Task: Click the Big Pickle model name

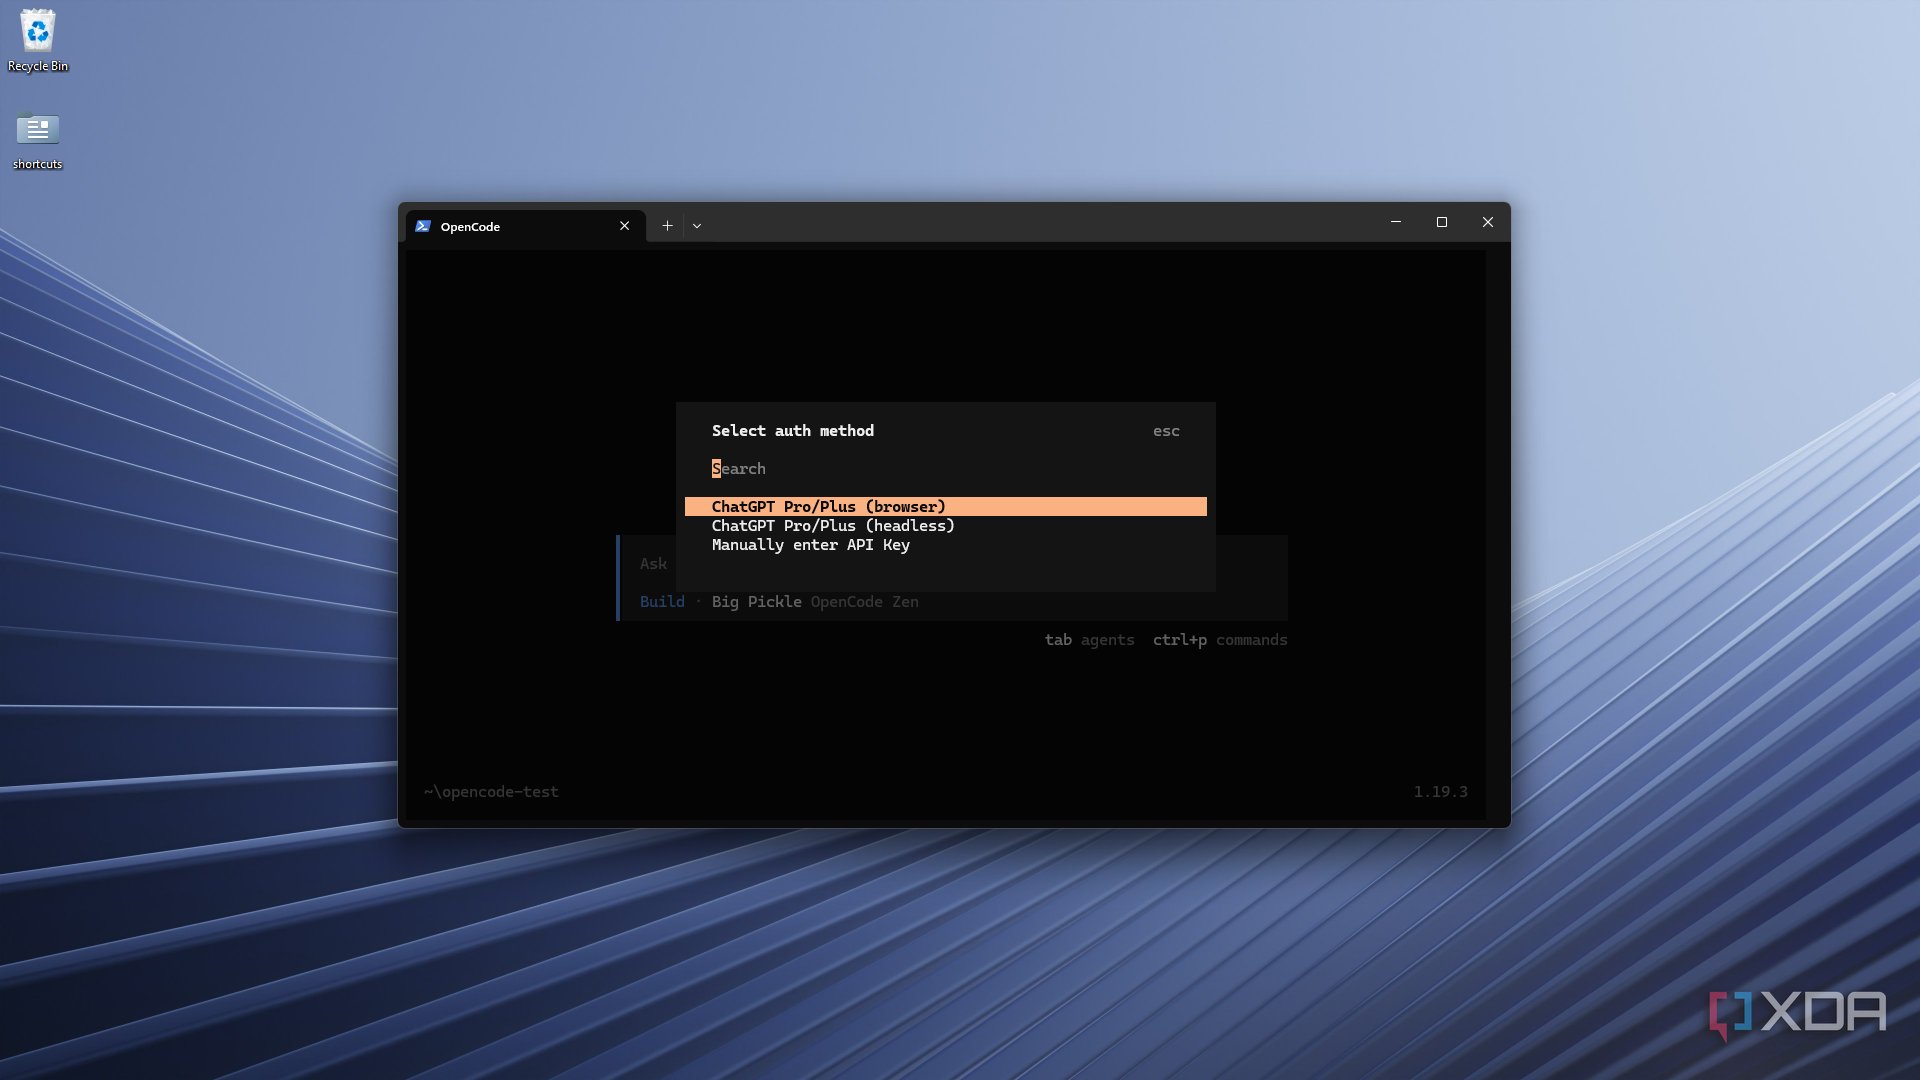Action: [x=756, y=602]
